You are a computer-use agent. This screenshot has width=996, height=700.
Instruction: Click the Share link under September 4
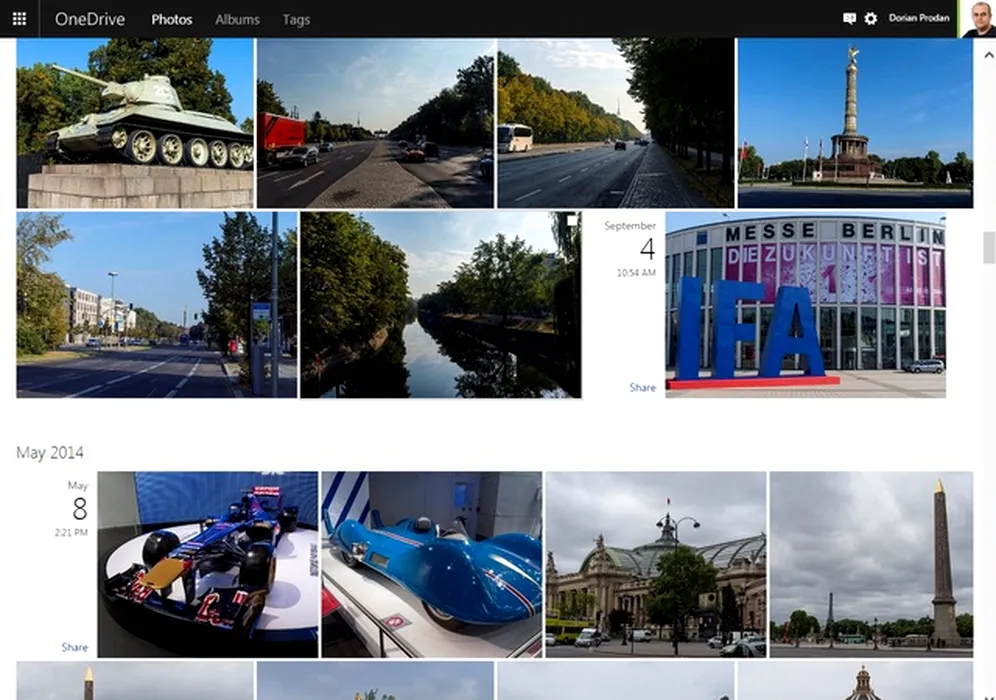click(642, 387)
